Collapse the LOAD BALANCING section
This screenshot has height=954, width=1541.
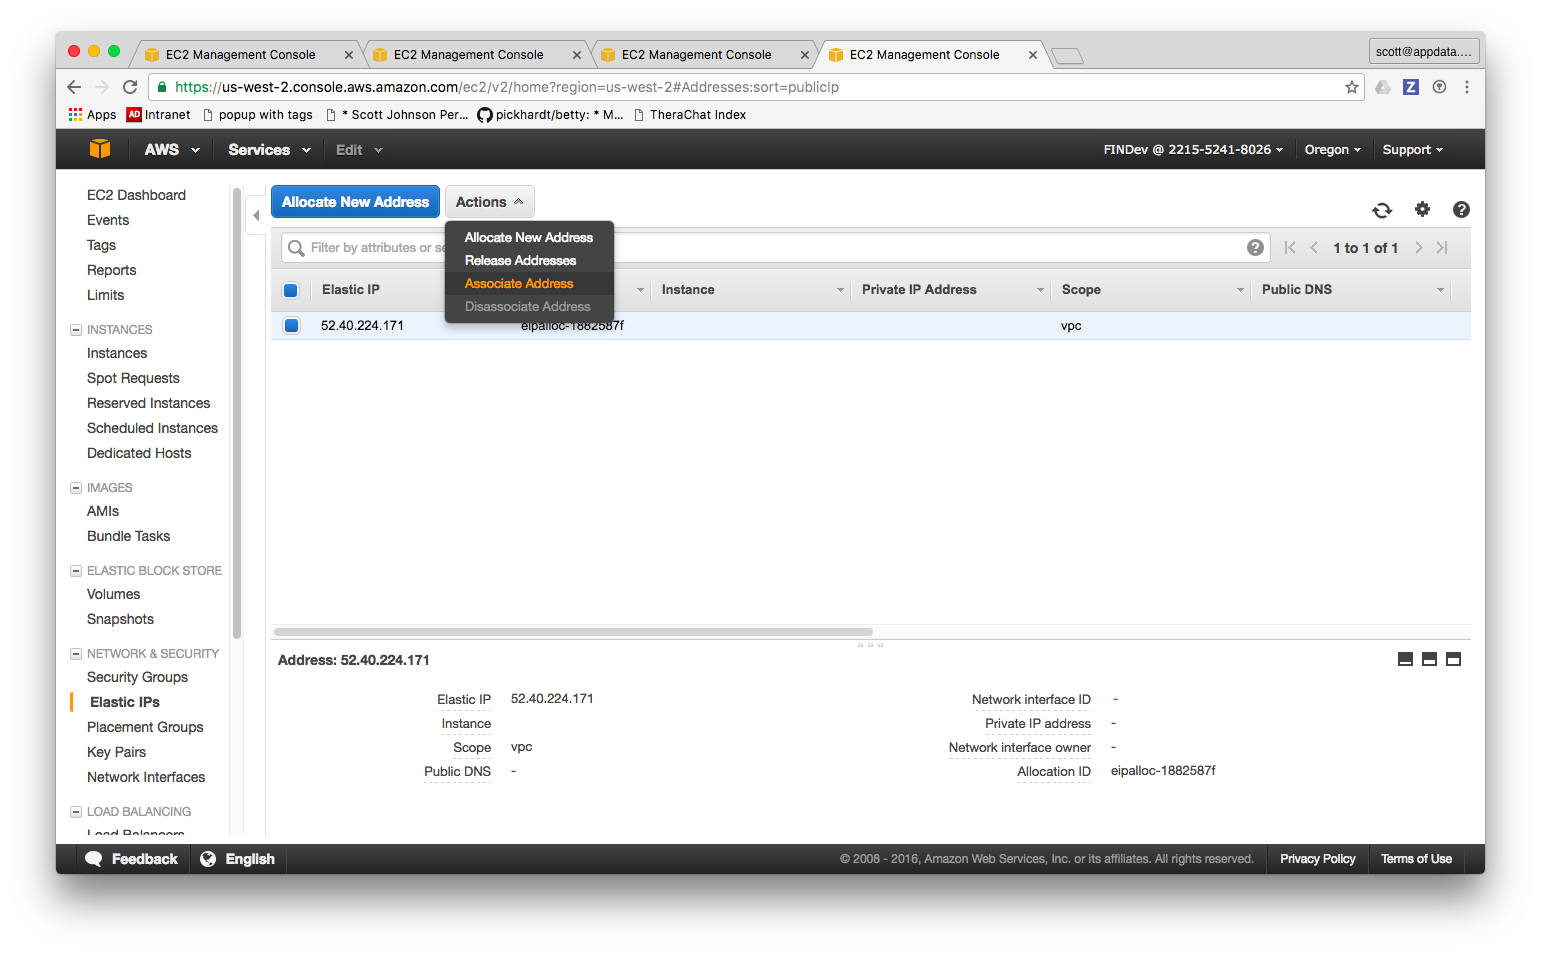(75, 812)
